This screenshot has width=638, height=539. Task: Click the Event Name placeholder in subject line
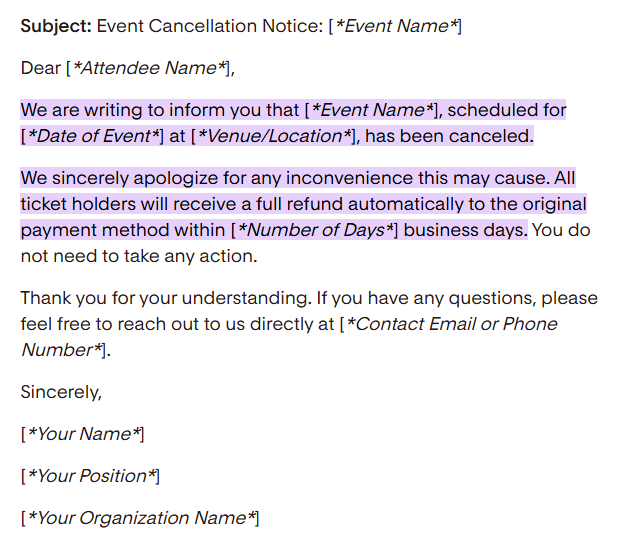pos(395,26)
